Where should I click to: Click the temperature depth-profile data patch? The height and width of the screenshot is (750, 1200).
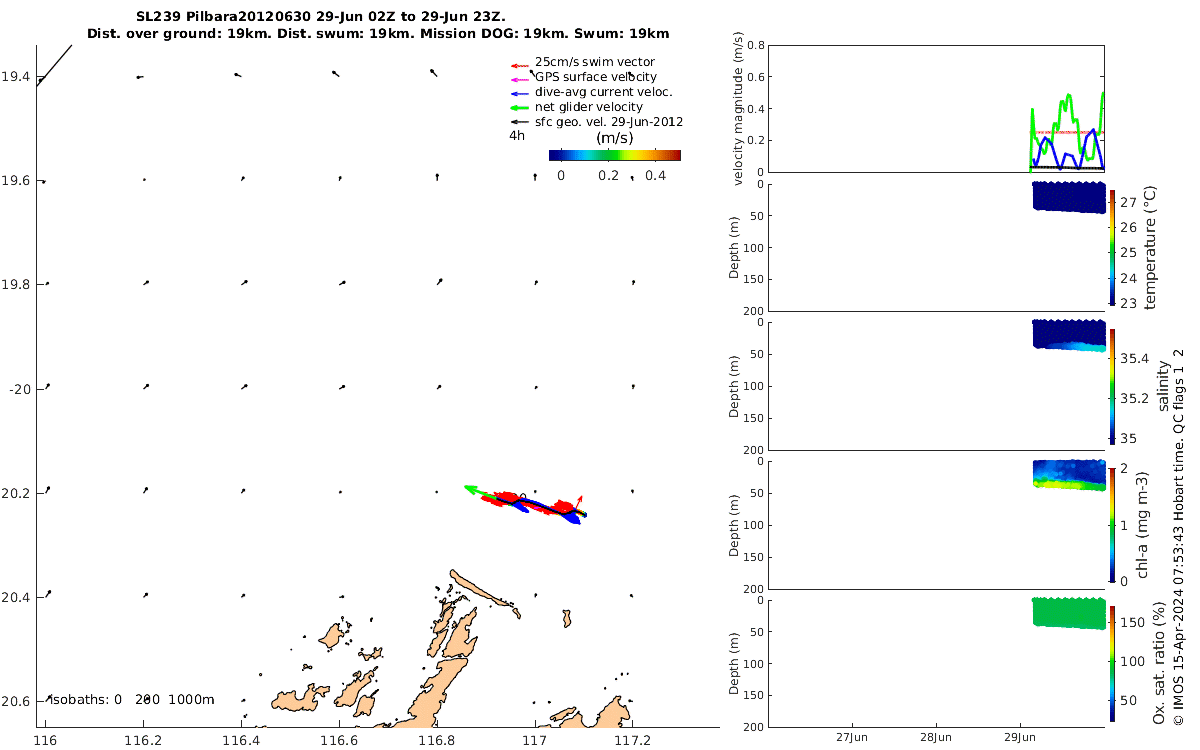1069,197
